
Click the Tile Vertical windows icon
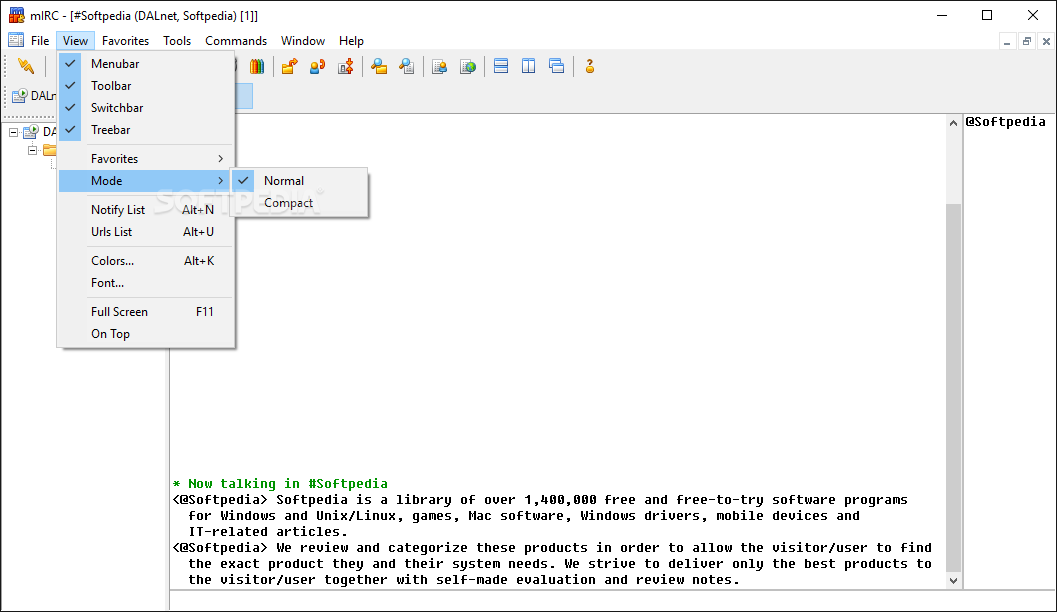pos(528,66)
